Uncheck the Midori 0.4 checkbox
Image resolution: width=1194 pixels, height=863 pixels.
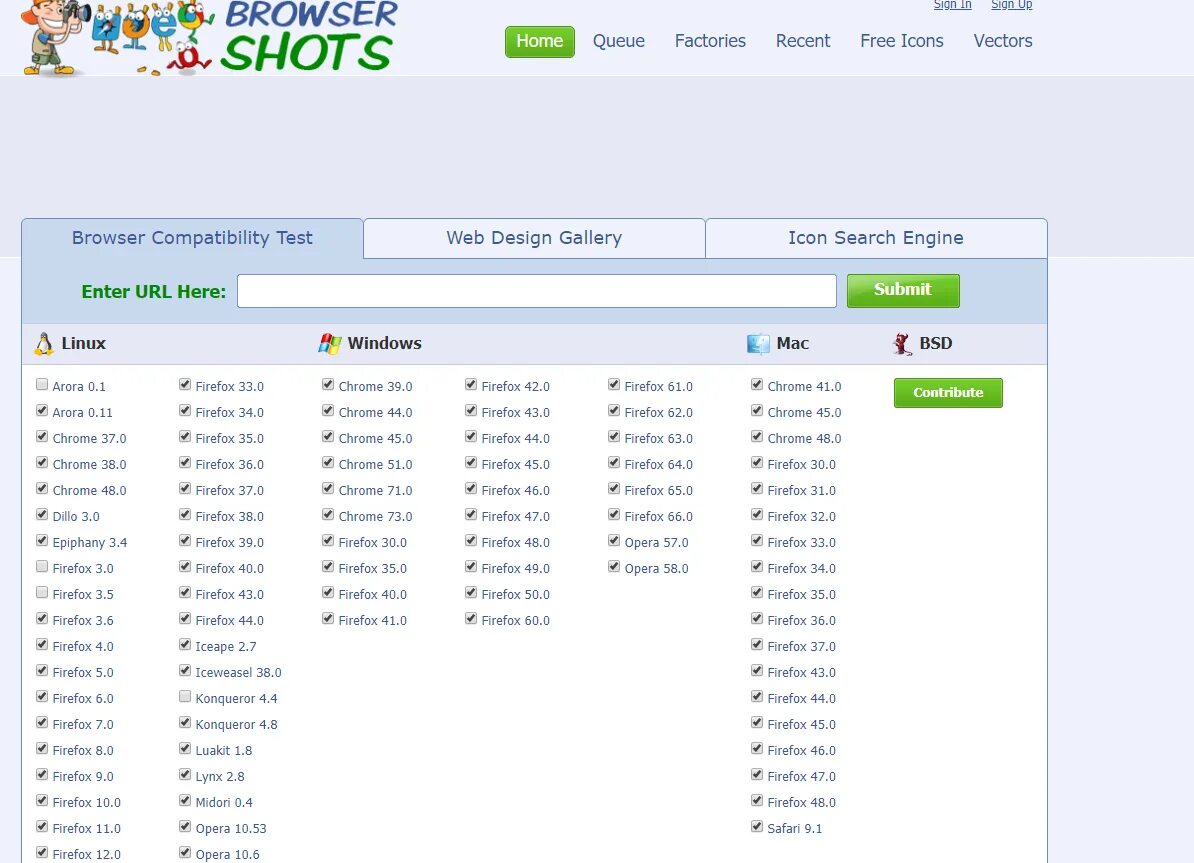(185, 801)
